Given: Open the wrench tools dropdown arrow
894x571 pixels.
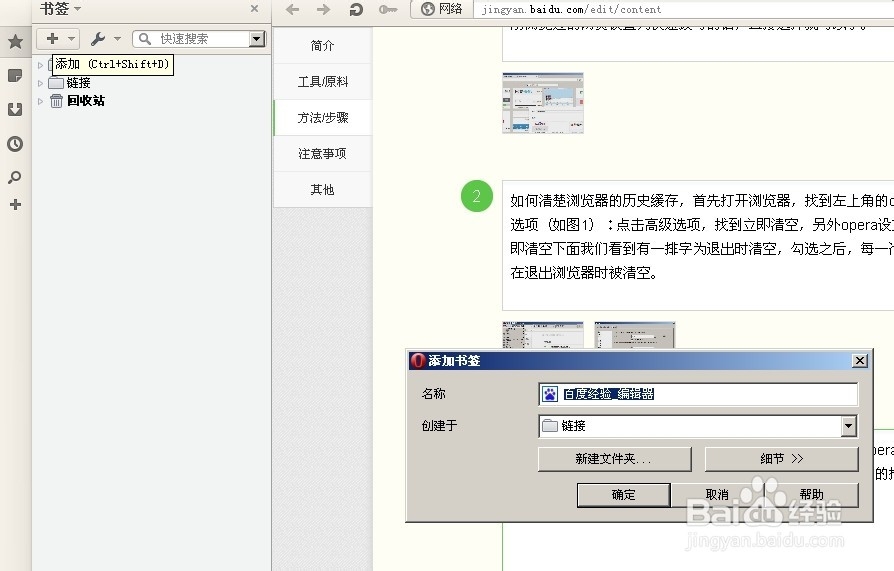Looking at the screenshot, I should [117, 39].
